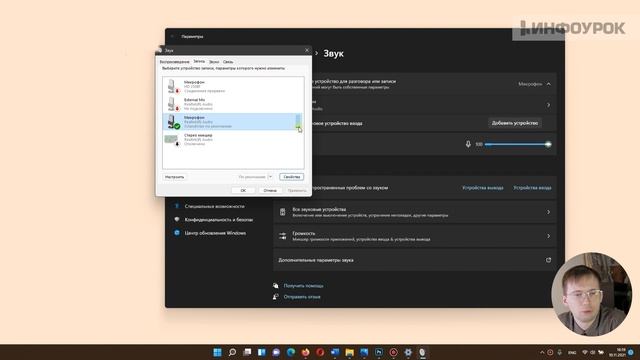Image resolution: width=640 pixels, height=360 pixels.
Task: Open Центр обновления Windows in sidebar
Action: click(x=215, y=233)
